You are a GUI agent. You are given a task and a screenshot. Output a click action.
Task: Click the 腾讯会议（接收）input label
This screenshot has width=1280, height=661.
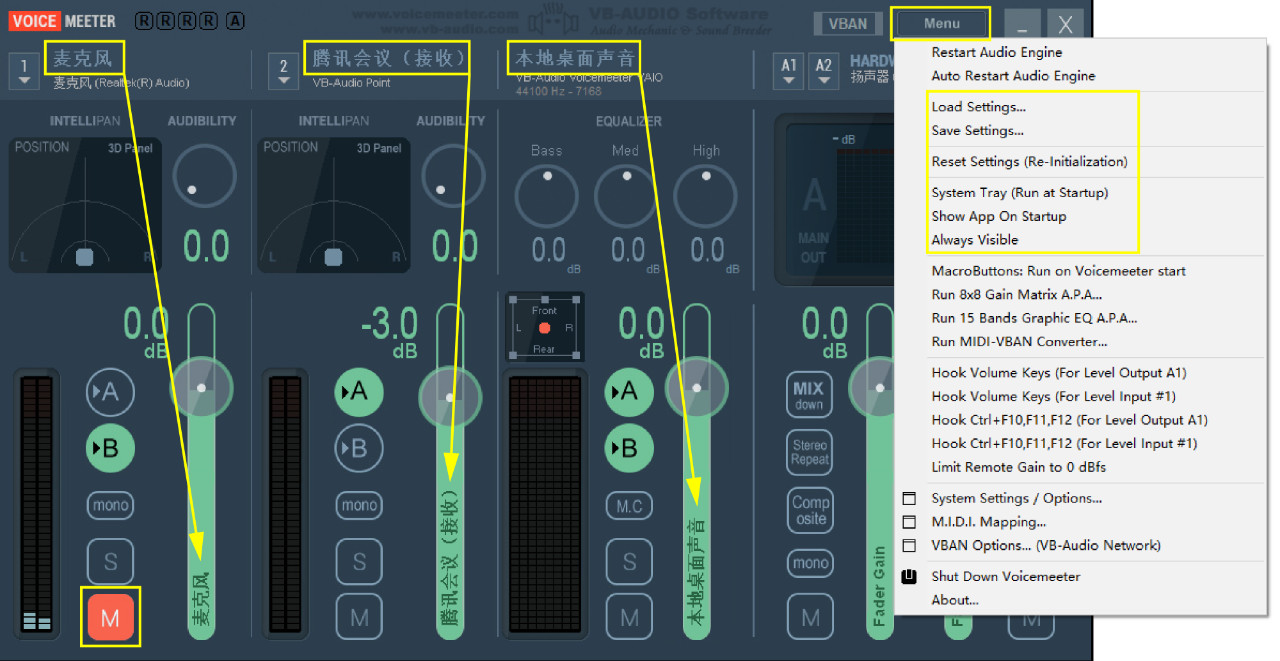[386, 58]
